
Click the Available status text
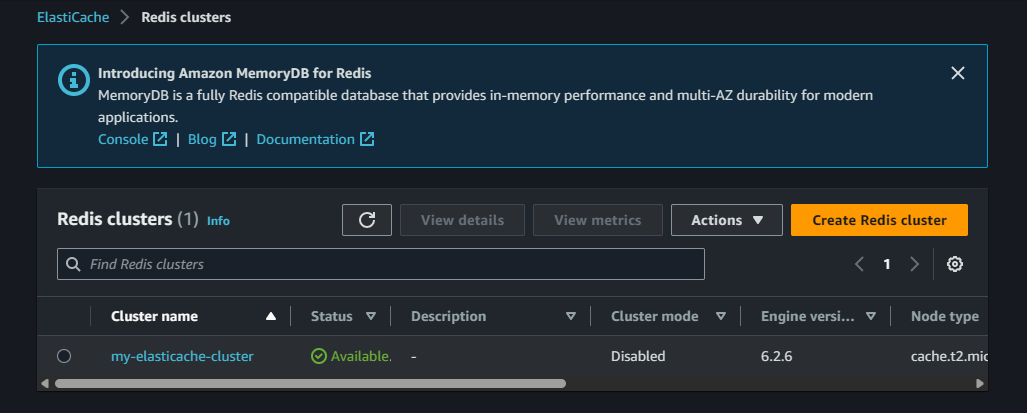(361, 356)
